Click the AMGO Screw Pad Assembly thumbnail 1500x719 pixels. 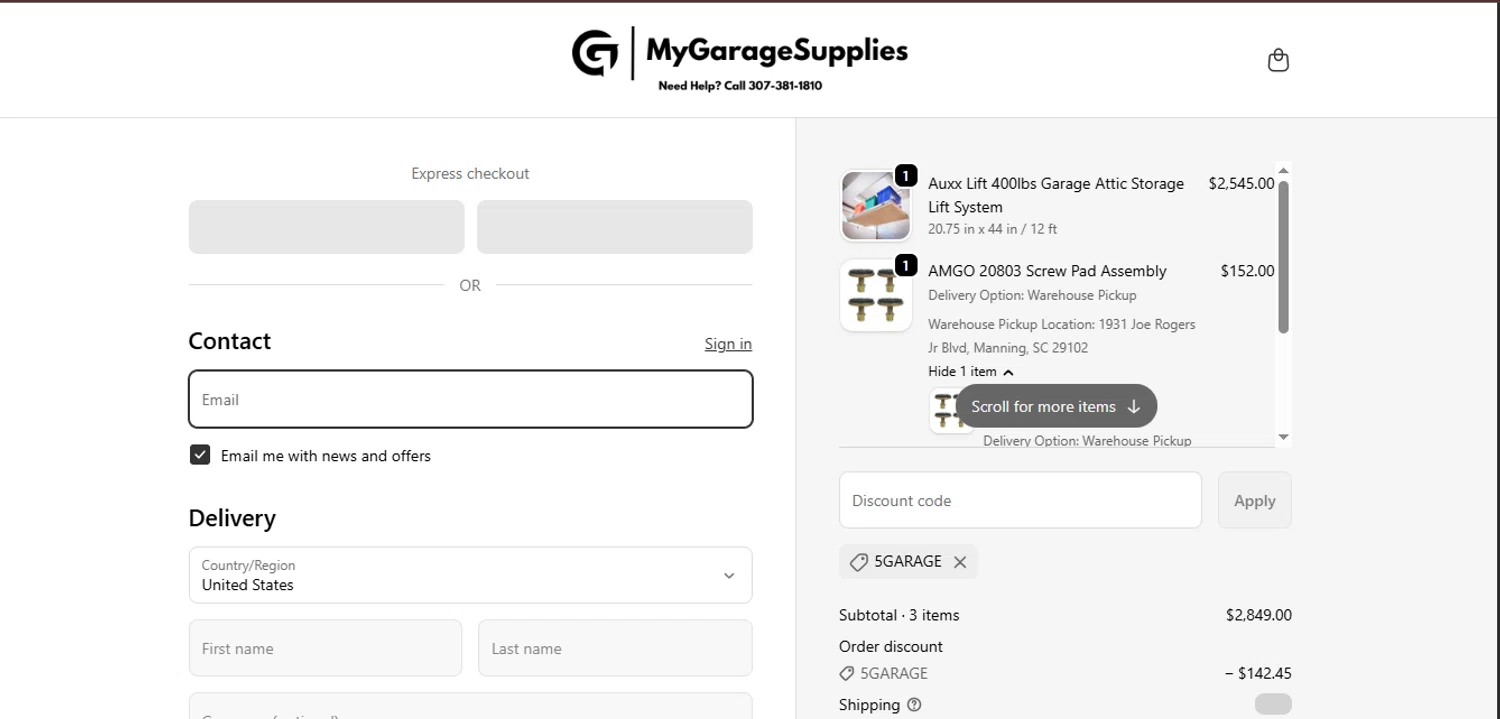[x=876, y=295]
